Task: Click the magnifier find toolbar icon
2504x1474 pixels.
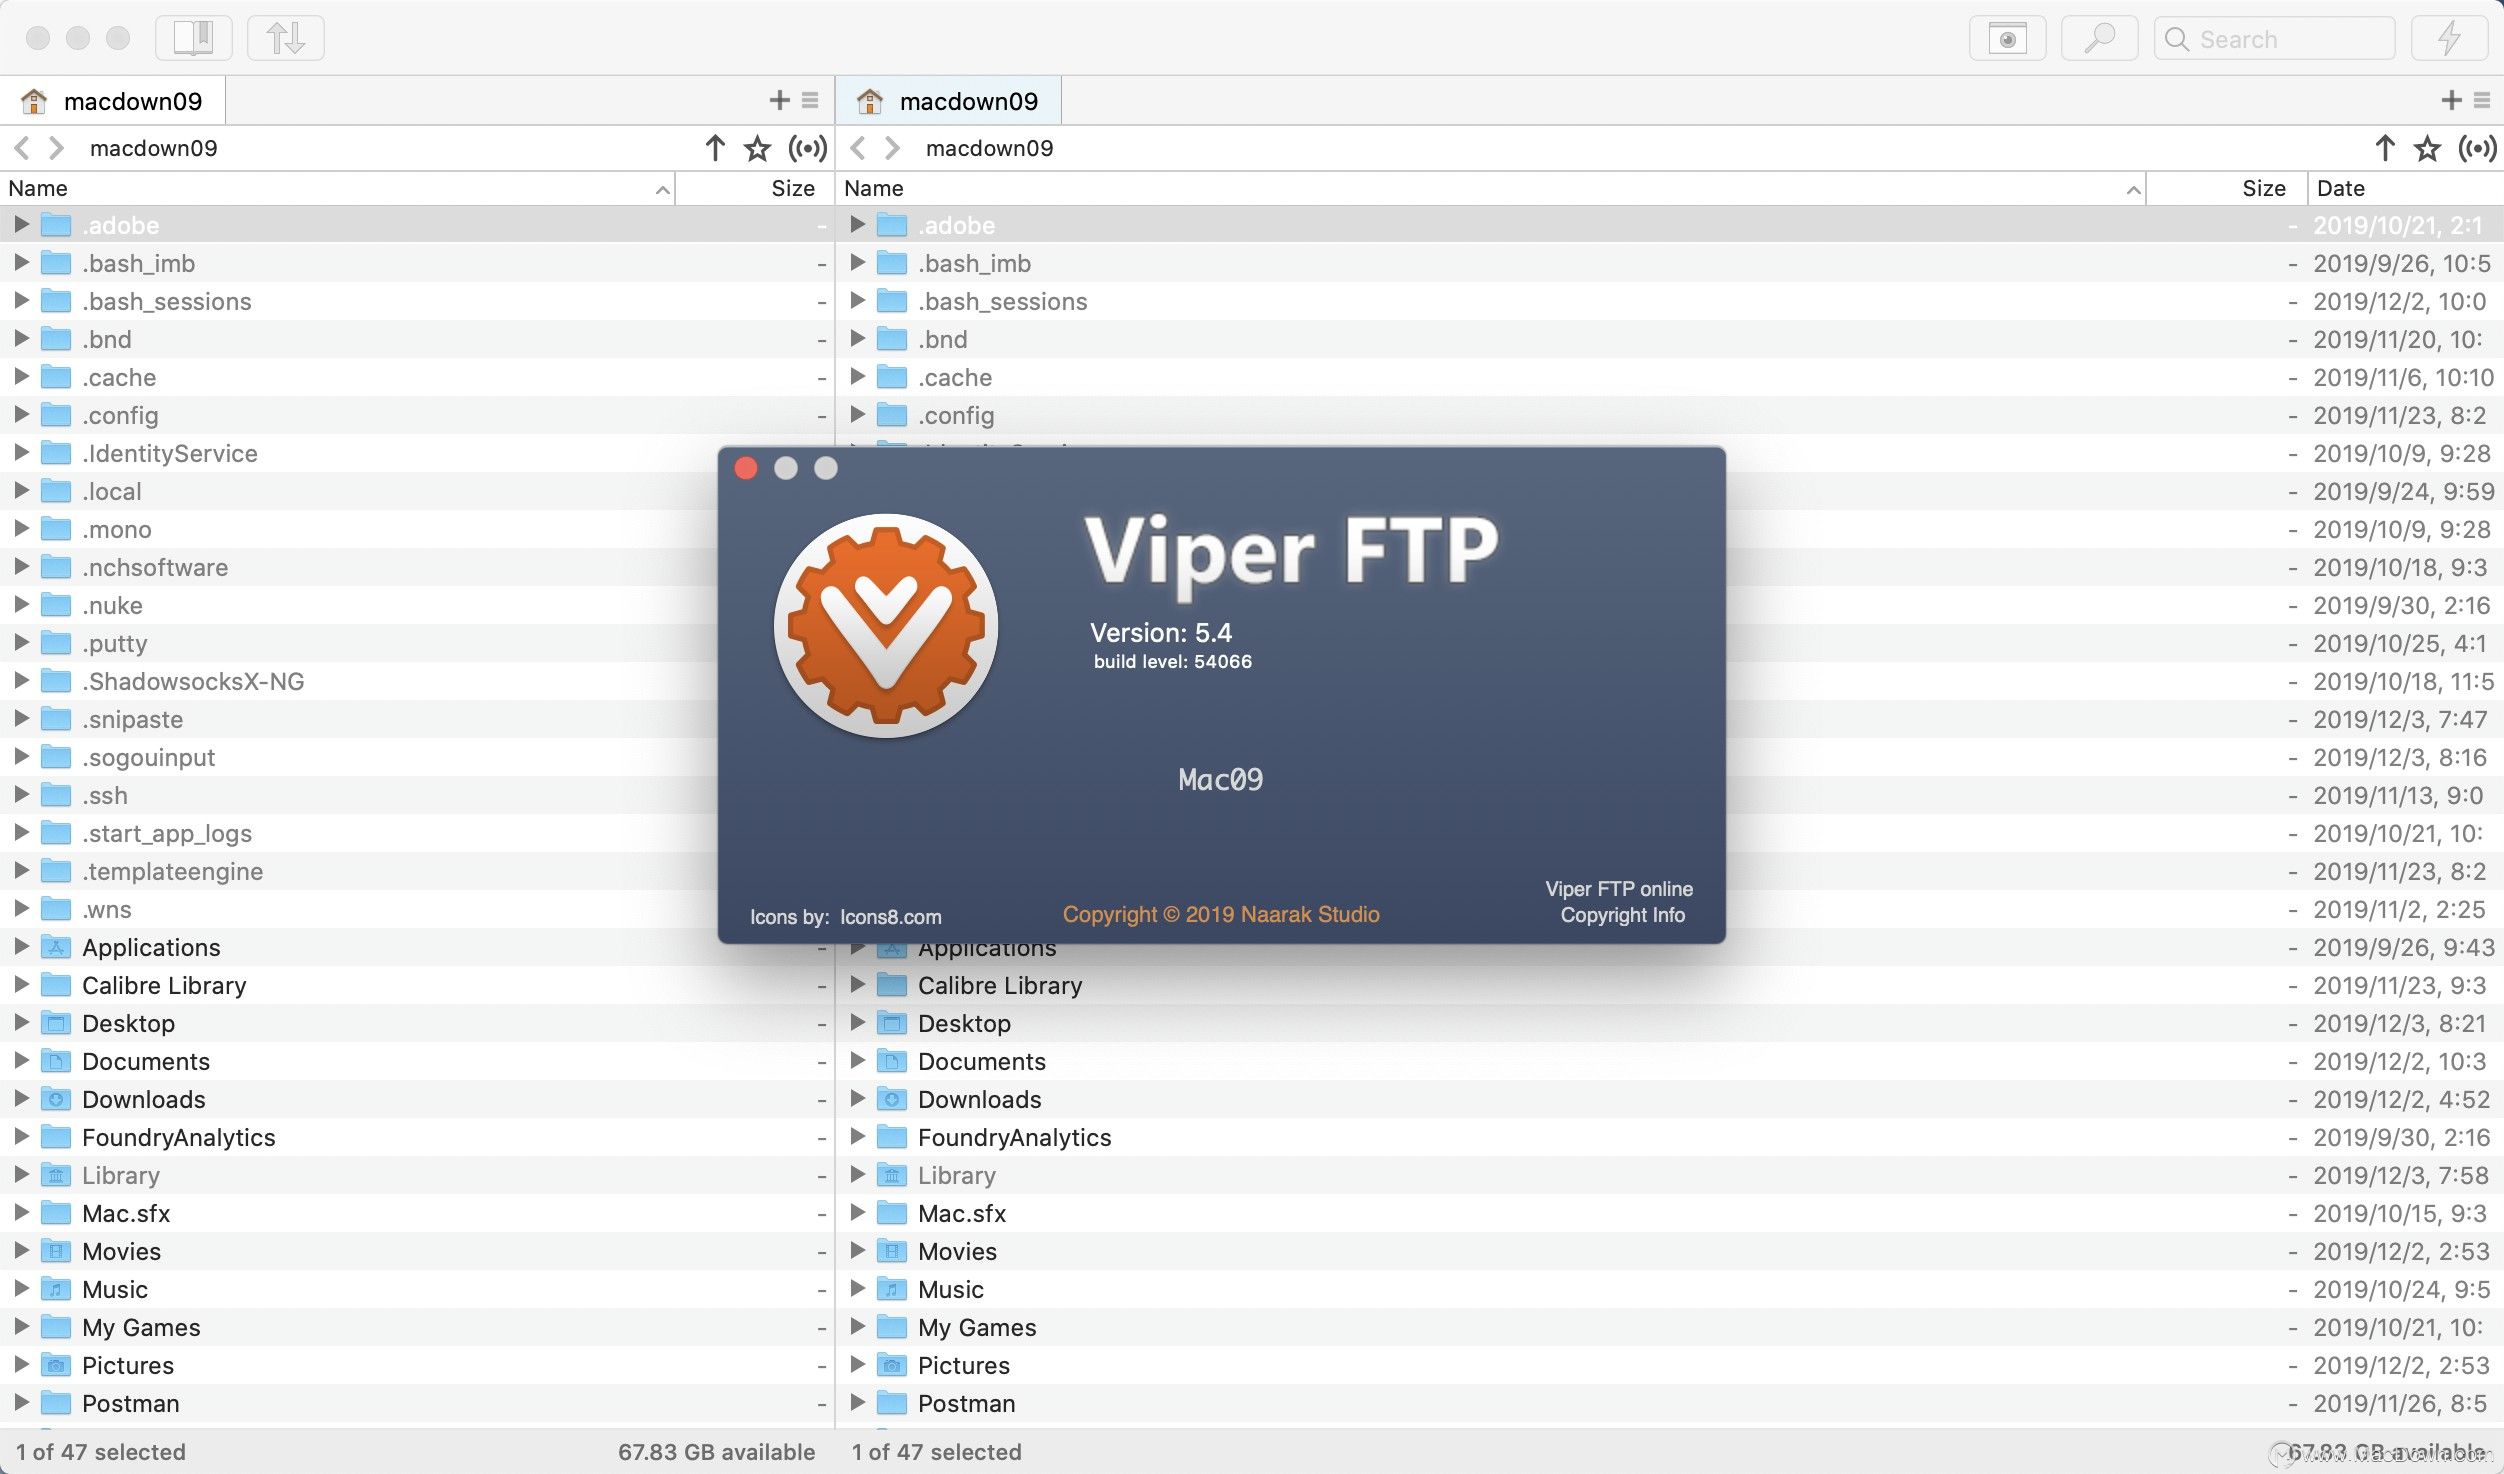Action: tap(2099, 39)
